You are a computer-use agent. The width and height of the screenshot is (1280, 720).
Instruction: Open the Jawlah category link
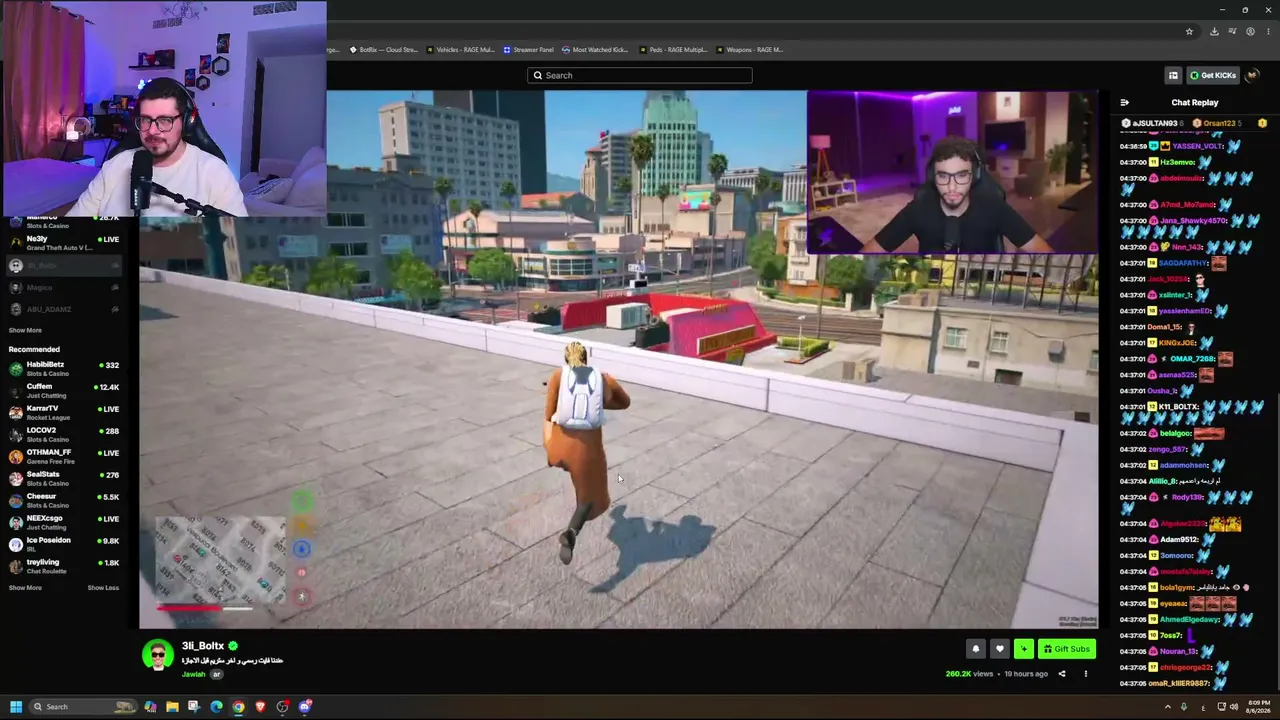click(193, 674)
